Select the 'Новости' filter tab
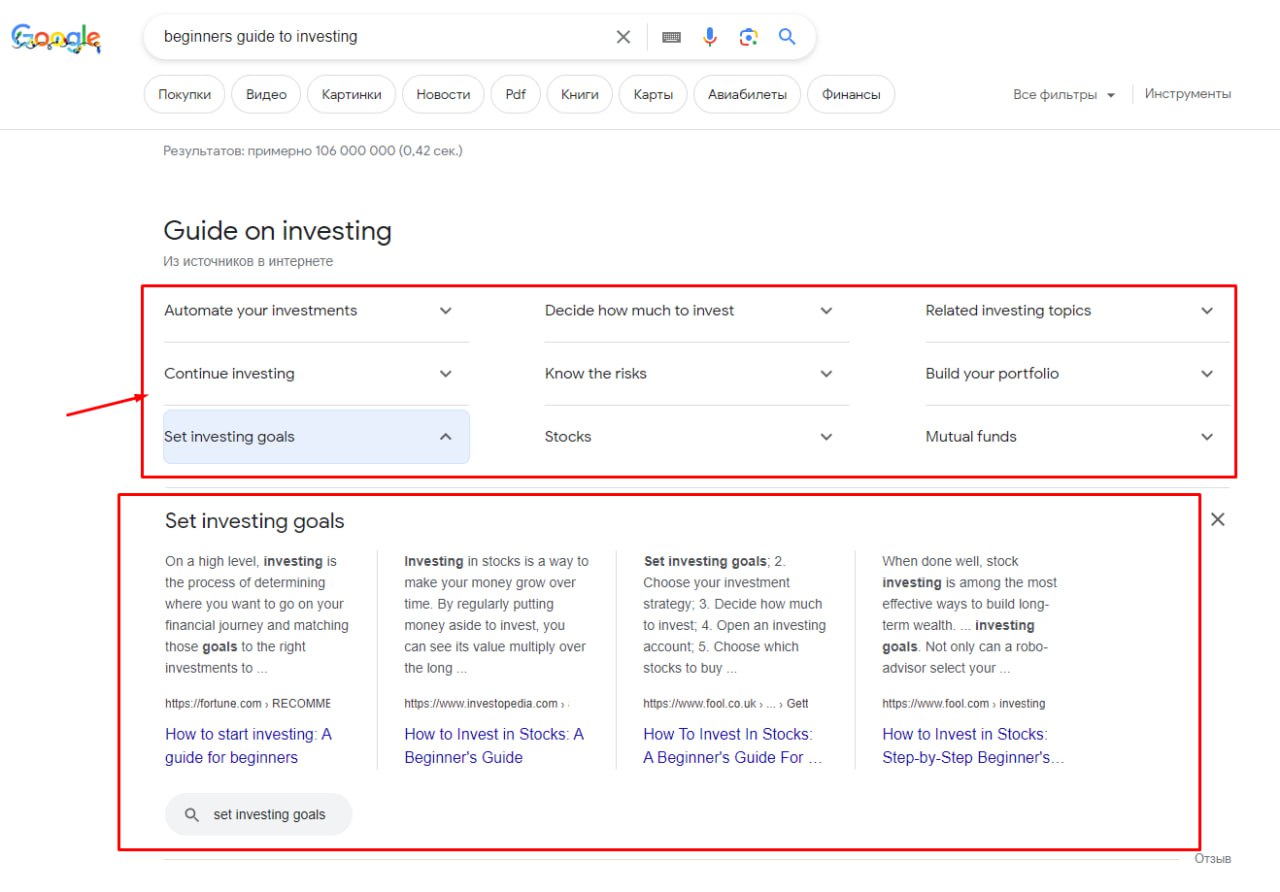The image size is (1280, 892). [443, 95]
